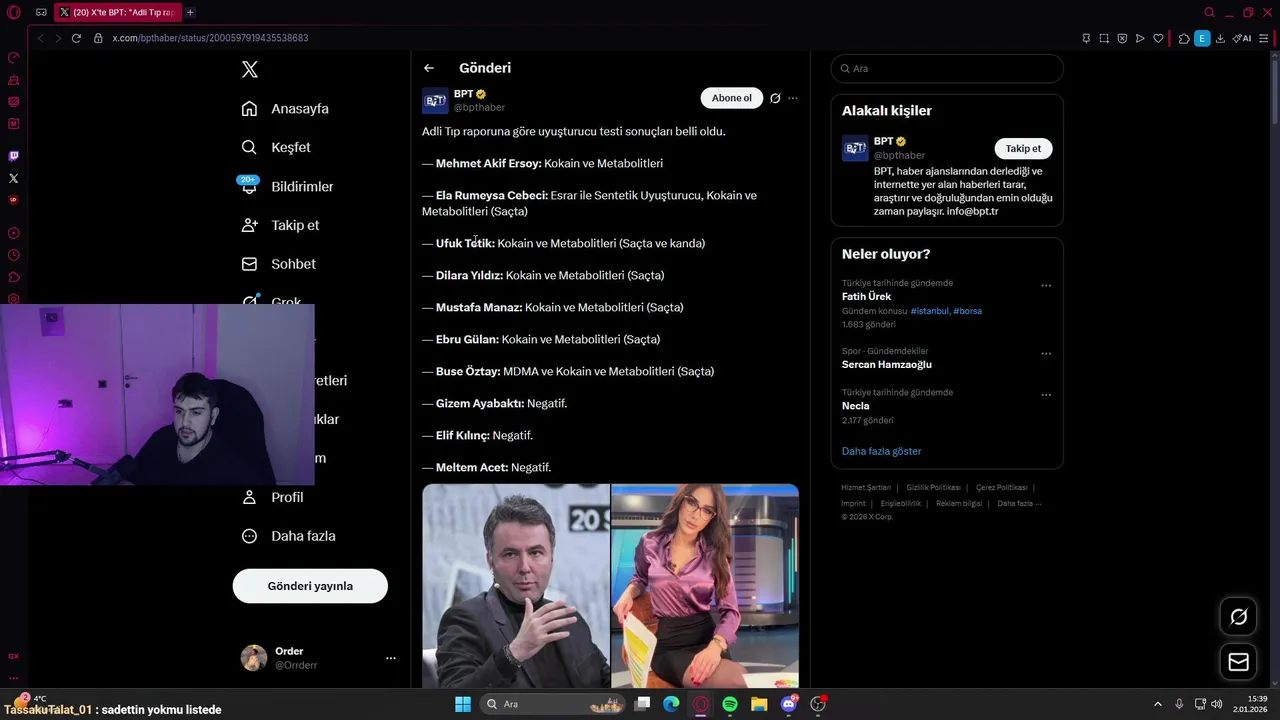Image resolution: width=1280 pixels, height=720 pixels.
Task: Open @bpthaber handle on post
Action: 479,107
